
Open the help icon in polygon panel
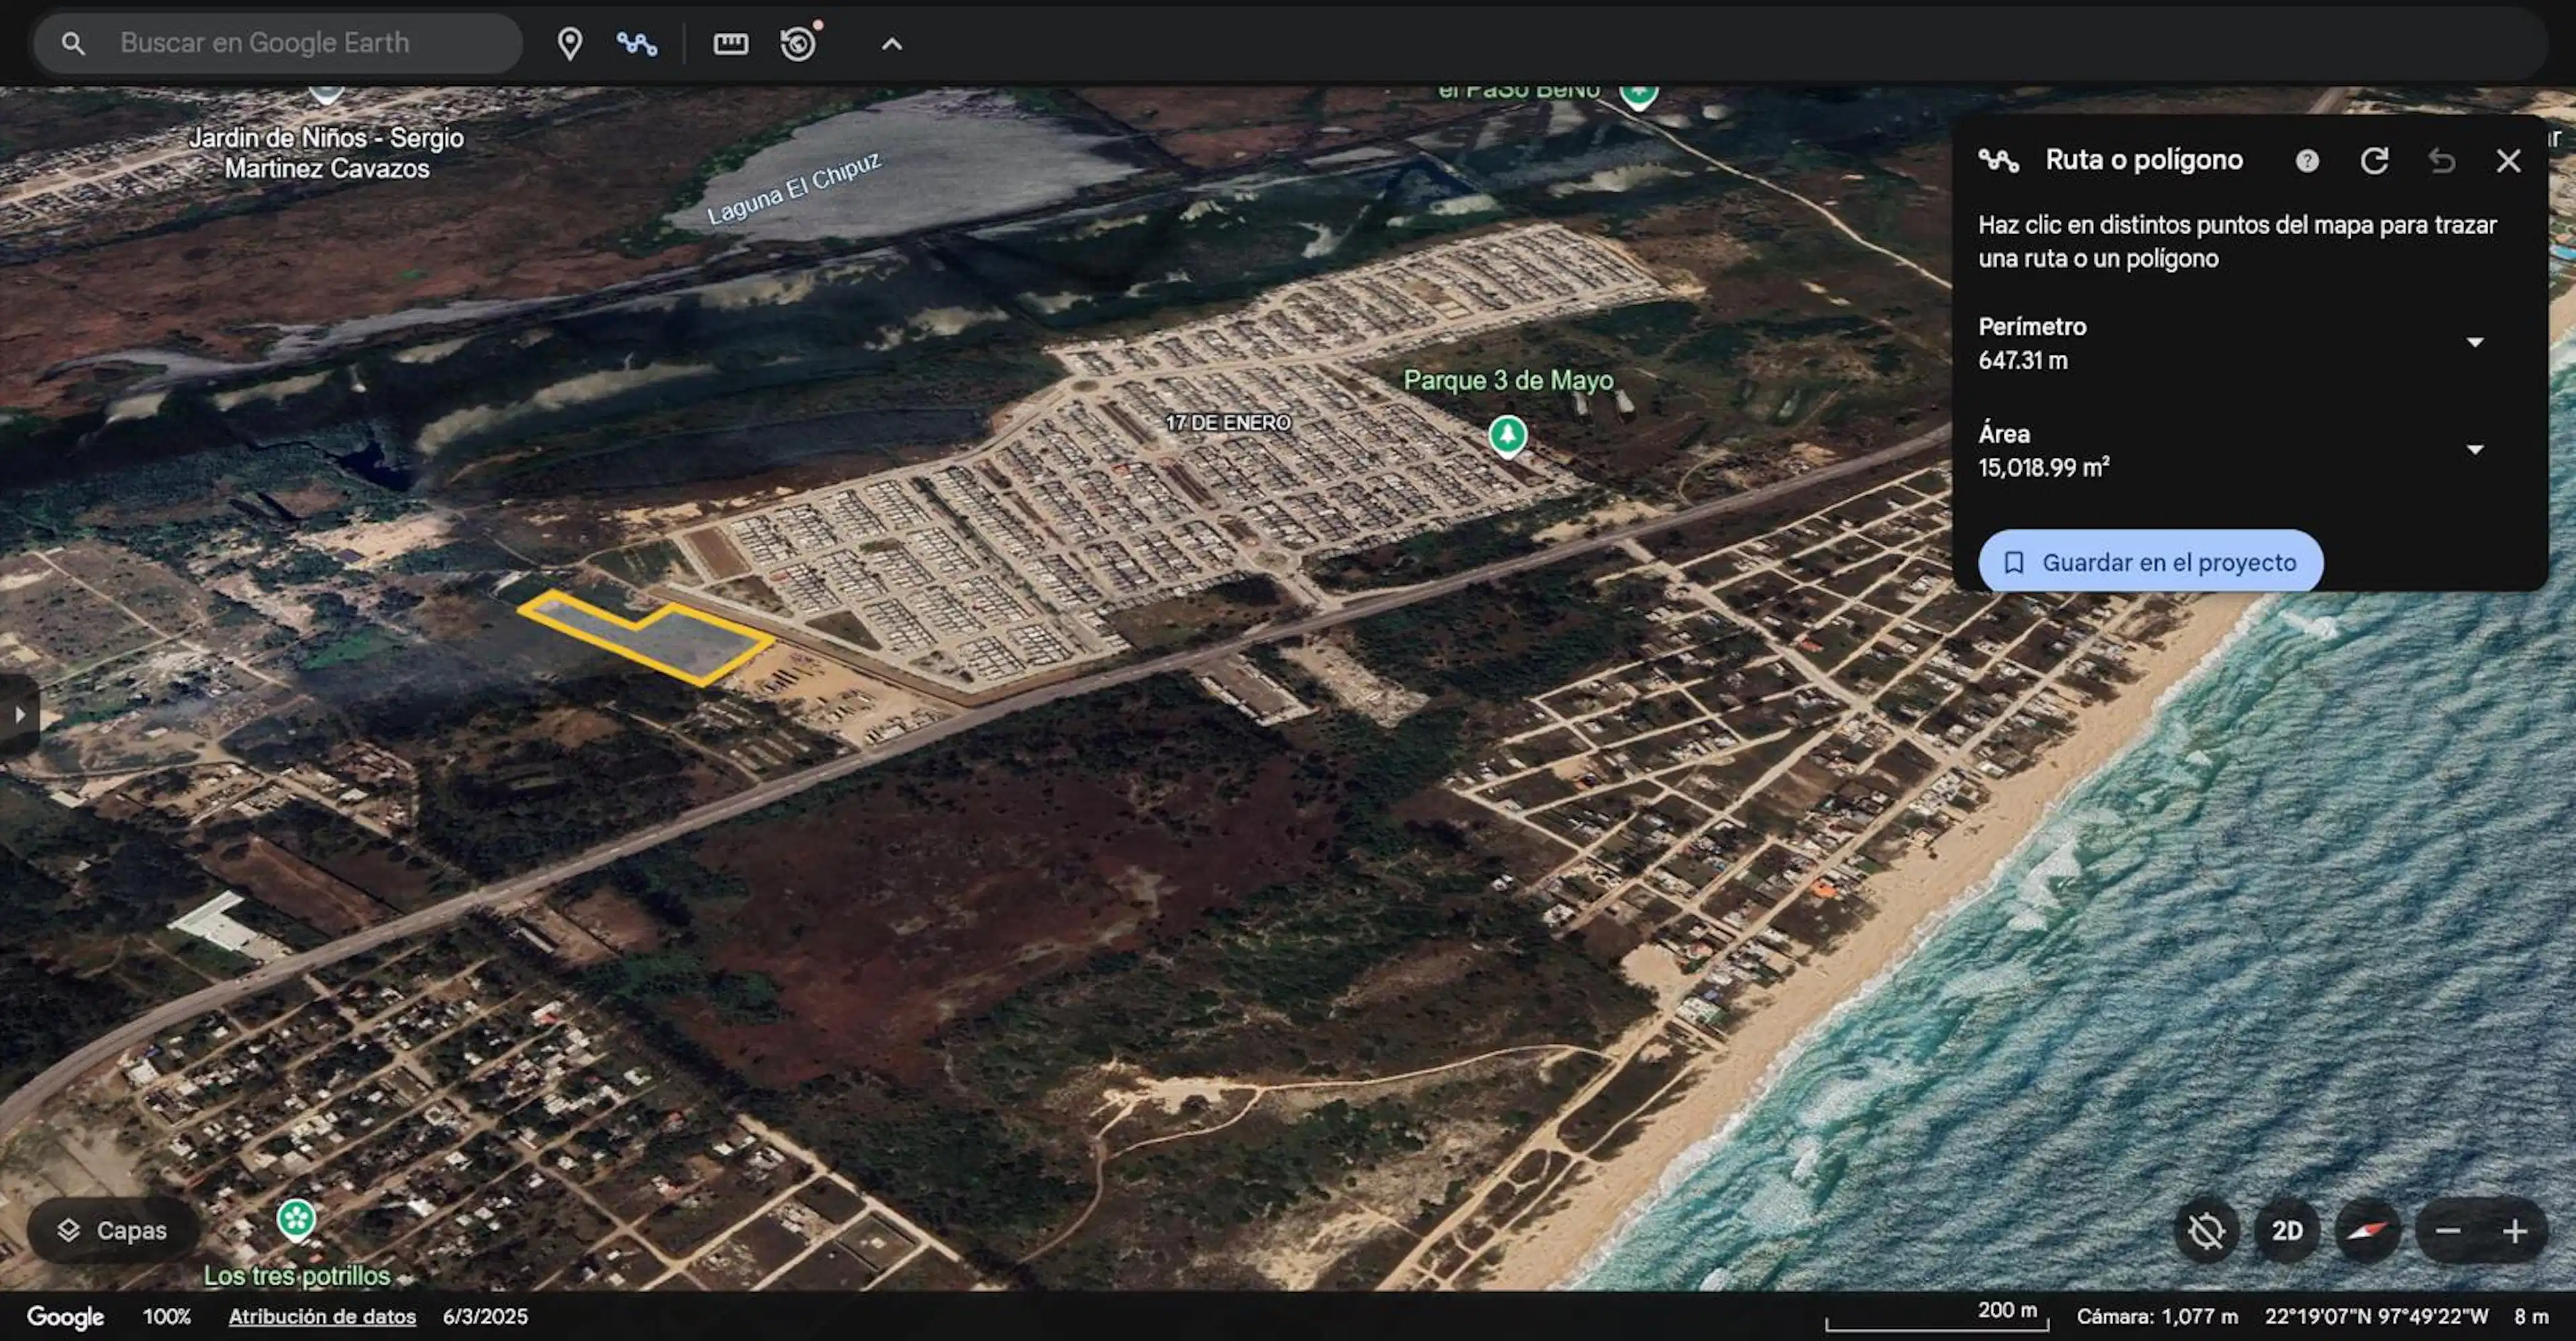[x=2307, y=161]
